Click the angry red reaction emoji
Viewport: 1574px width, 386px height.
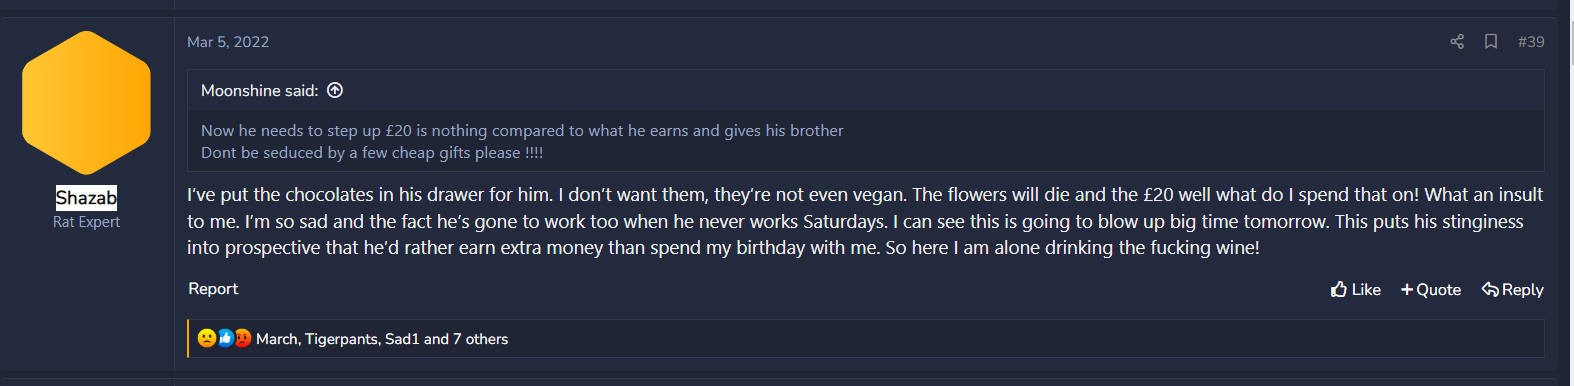pos(242,338)
